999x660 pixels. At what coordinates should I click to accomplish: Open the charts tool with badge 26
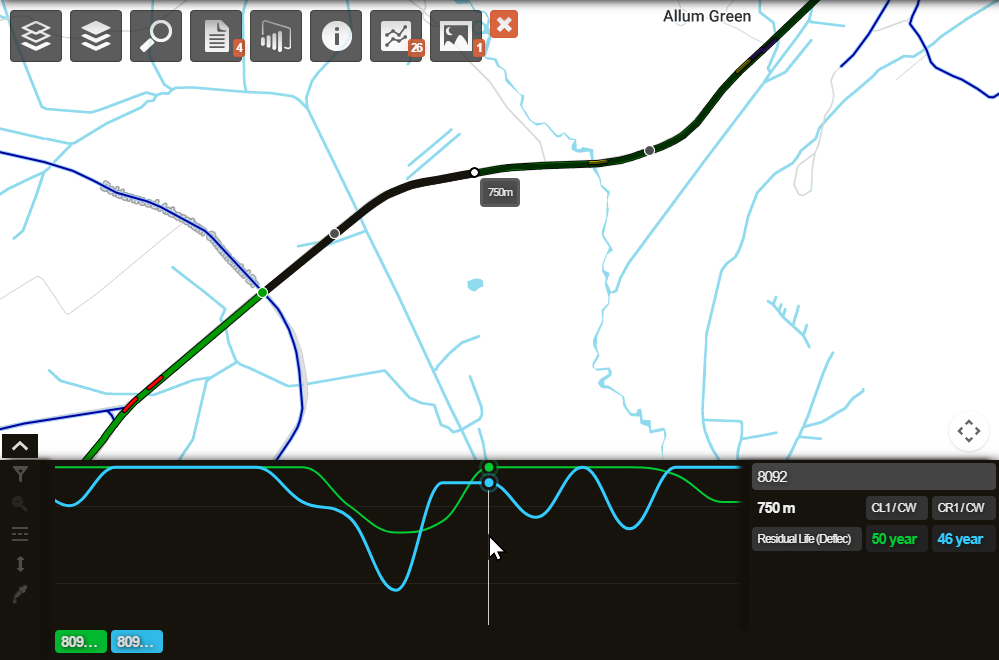[396, 36]
